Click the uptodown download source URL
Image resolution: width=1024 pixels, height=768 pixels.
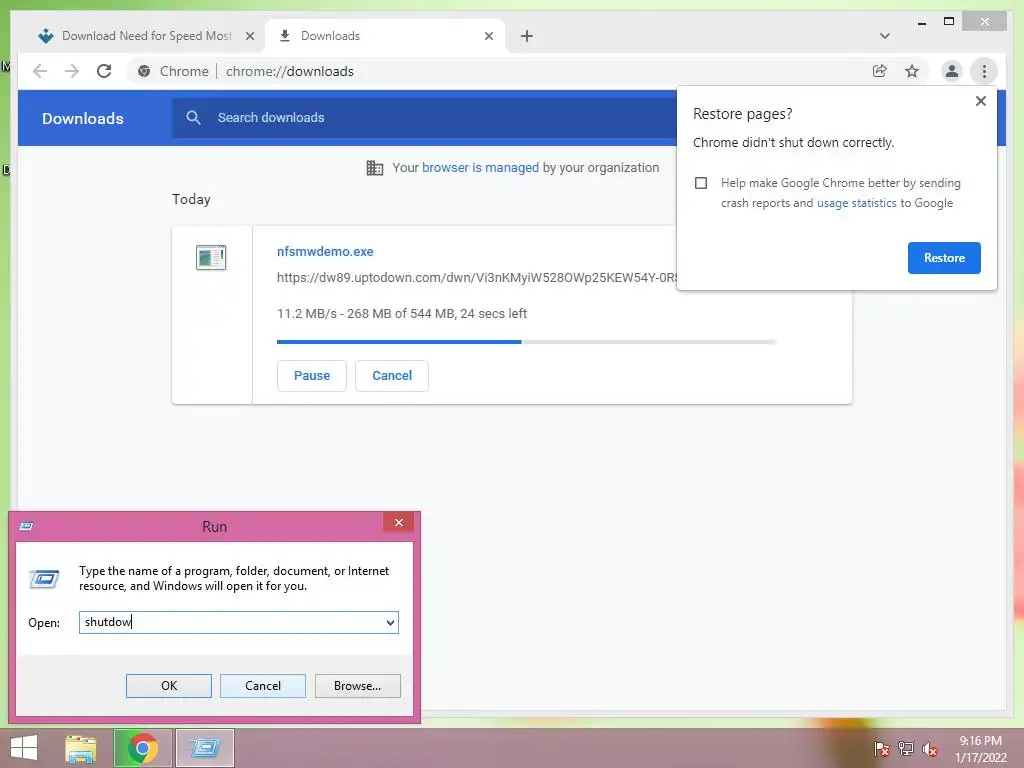(477, 278)
